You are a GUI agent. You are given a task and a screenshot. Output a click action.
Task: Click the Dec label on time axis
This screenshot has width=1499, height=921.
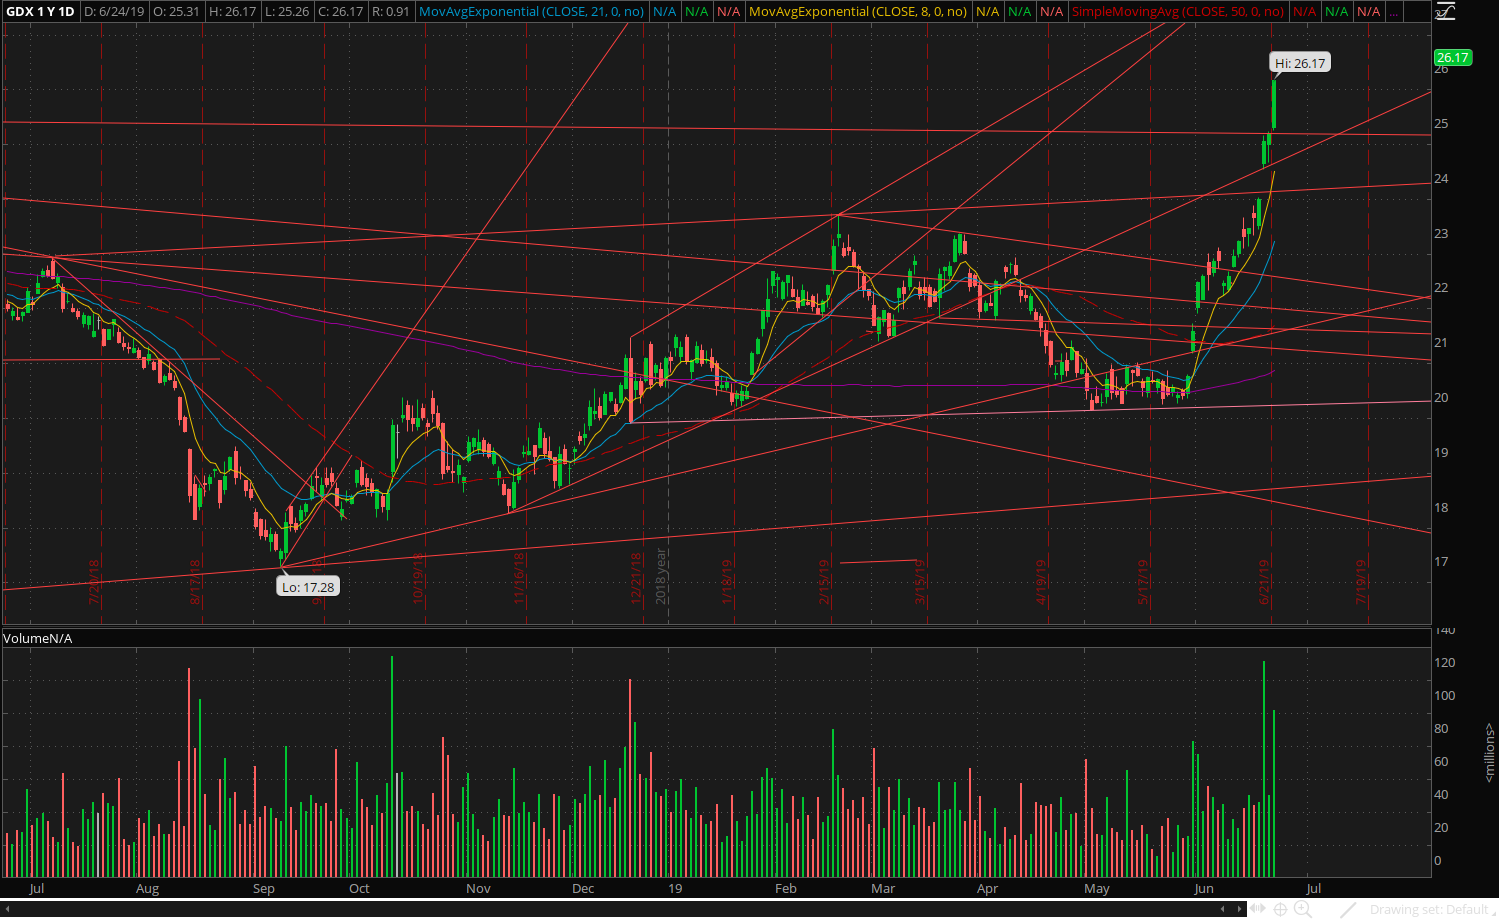(583, 888)
